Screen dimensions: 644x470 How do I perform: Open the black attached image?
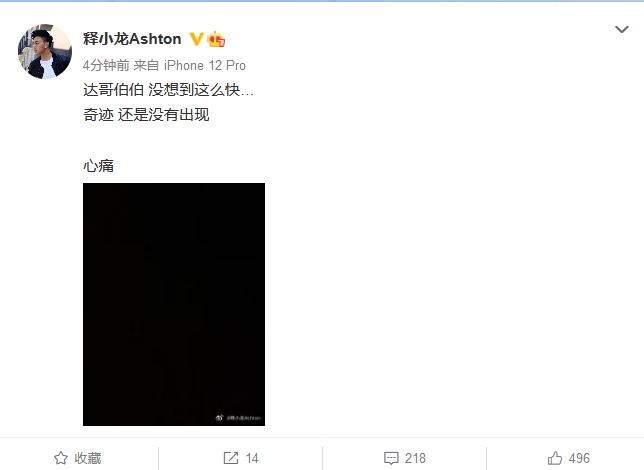click(x=174, y=304)
